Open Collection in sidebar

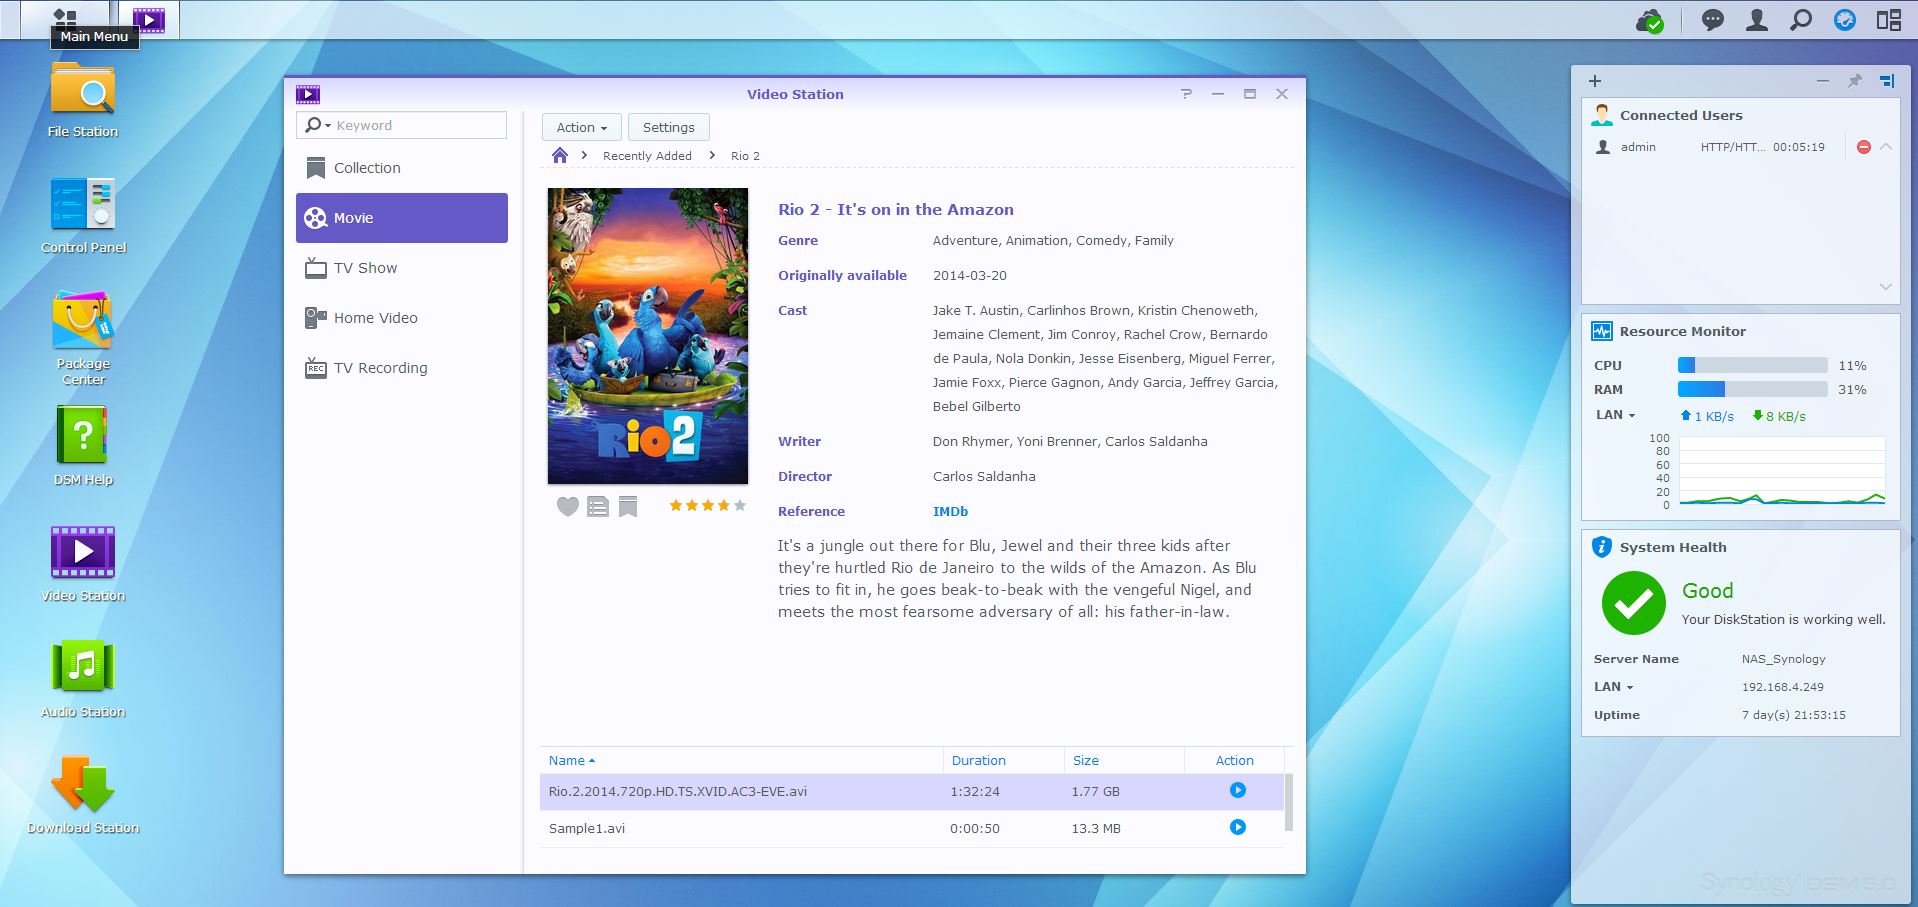click(402, 168)
